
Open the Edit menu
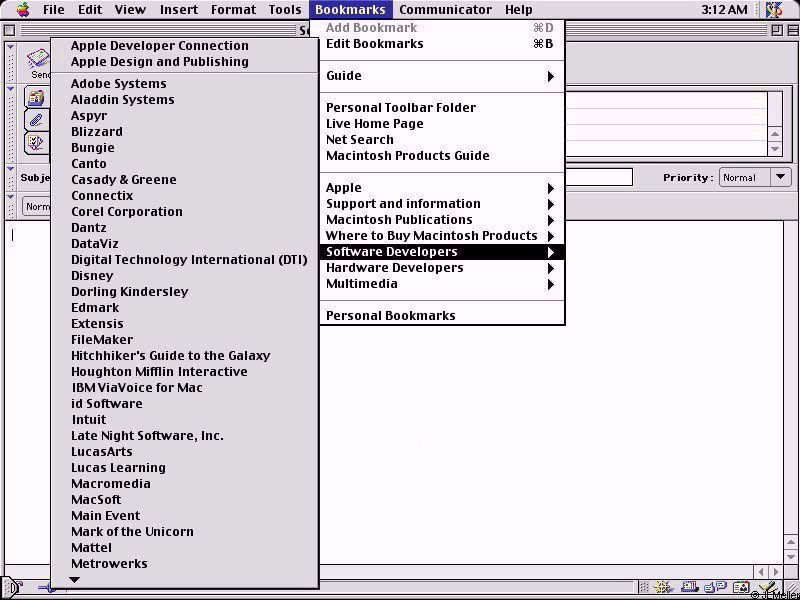(90, 10)
